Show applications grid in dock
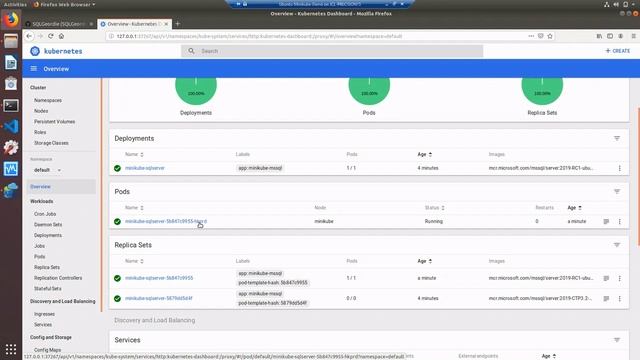This screenshot has width=640, height=360. [x=11, y=349]
